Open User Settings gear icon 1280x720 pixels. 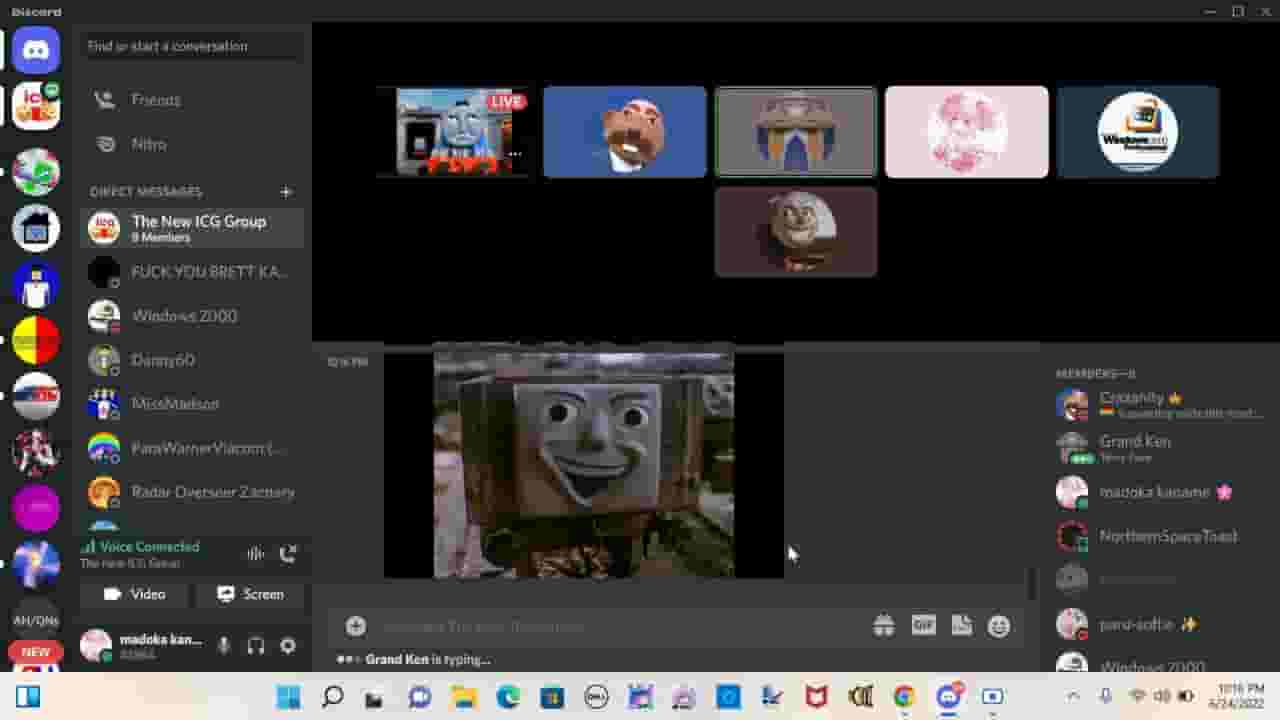(288, 646)
